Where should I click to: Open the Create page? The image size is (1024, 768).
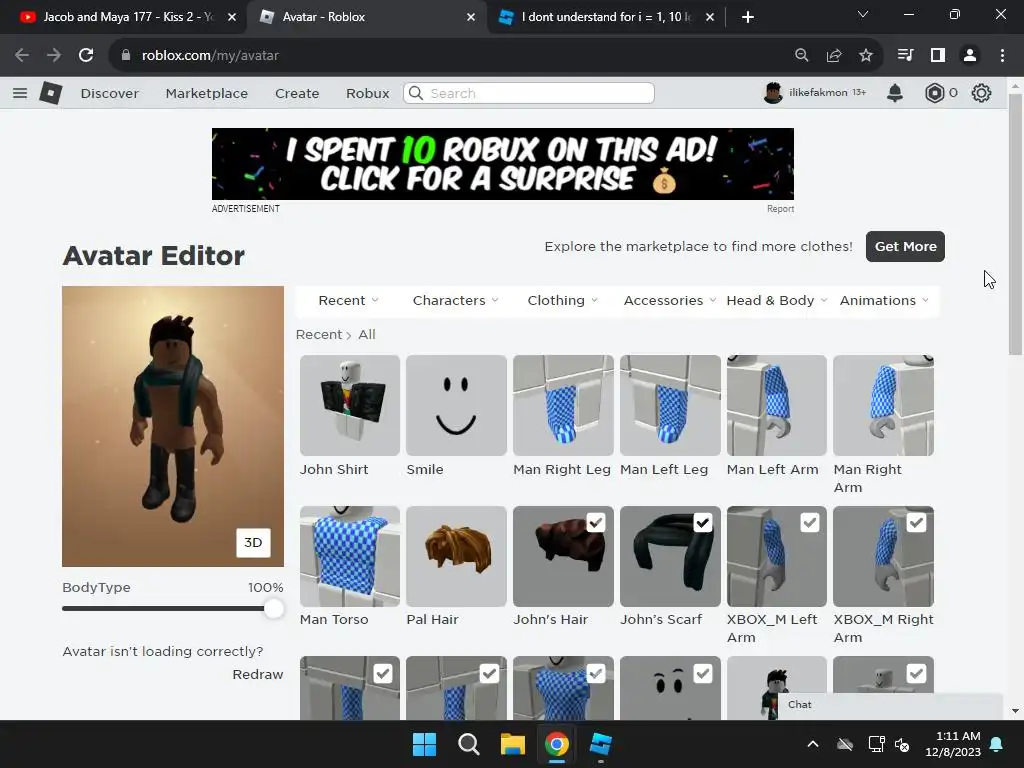pos(297,93)
